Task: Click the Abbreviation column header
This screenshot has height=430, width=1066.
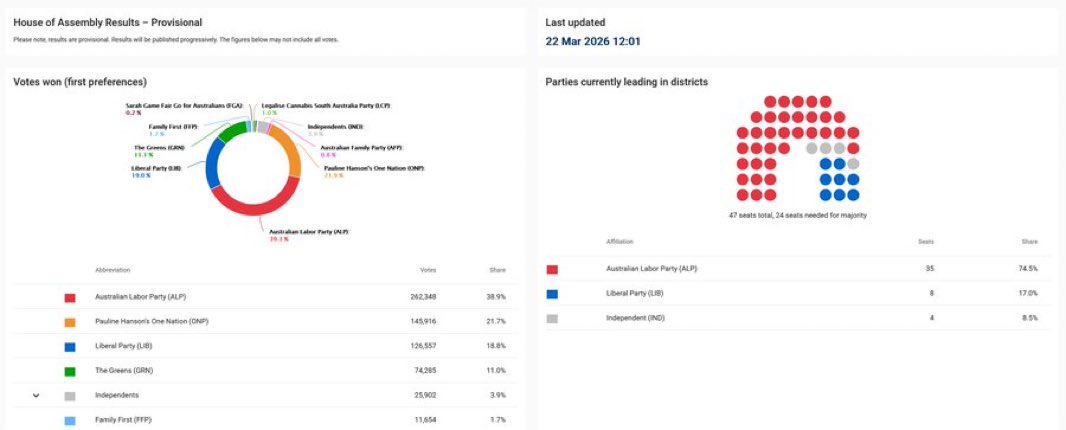Action: [112, 270]
